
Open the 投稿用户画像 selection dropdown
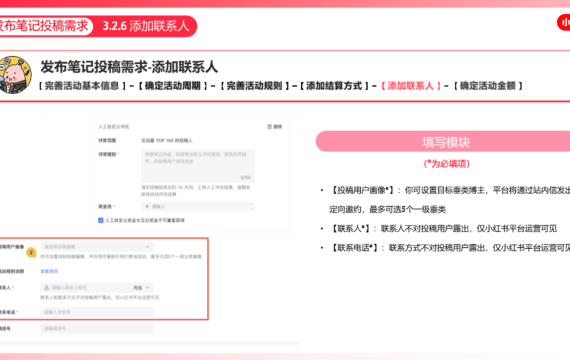[97, 247]
